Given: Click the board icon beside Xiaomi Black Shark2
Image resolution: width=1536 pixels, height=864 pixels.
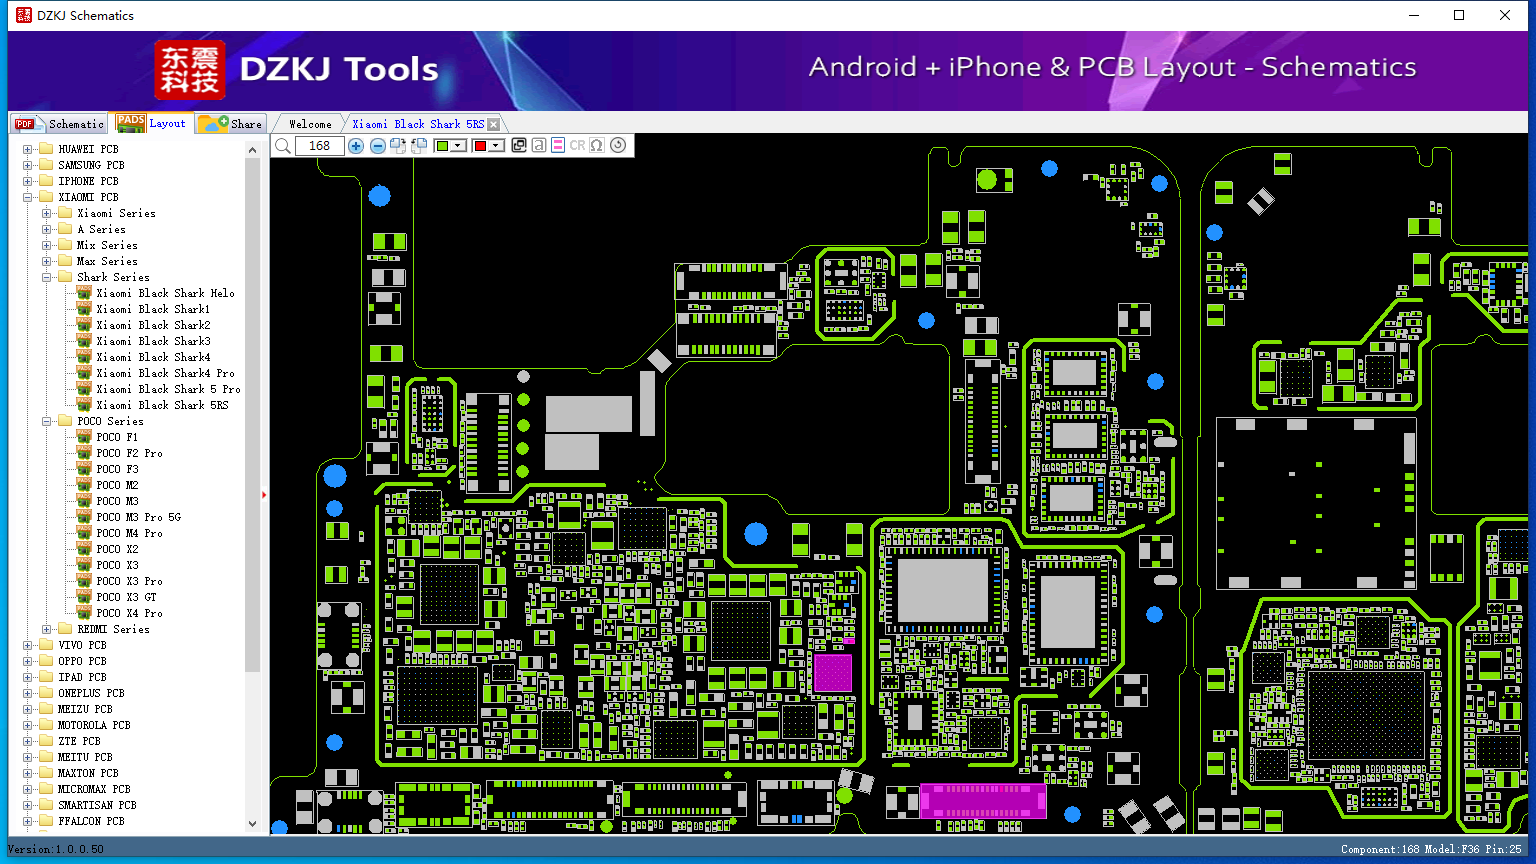Looking at the screenshot, I should (x=84, y=325).
